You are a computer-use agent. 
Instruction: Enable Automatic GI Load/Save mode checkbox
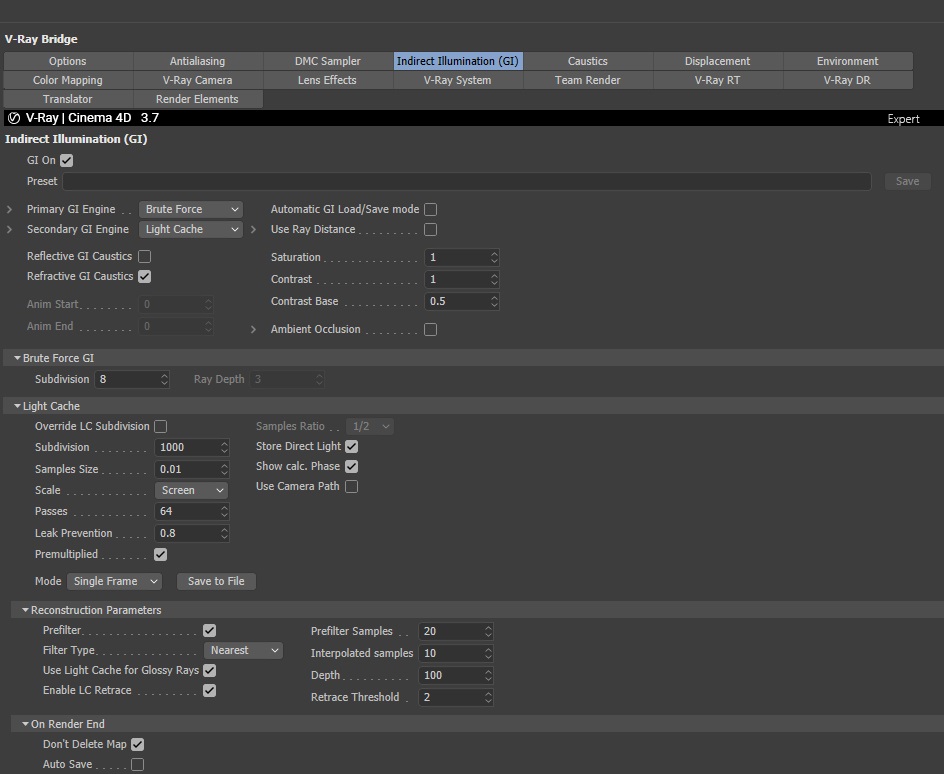pos(430,209)
